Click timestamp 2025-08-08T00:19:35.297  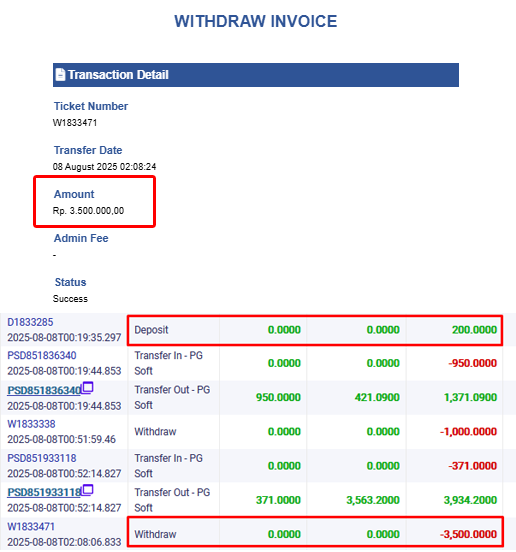coord(64,338)
